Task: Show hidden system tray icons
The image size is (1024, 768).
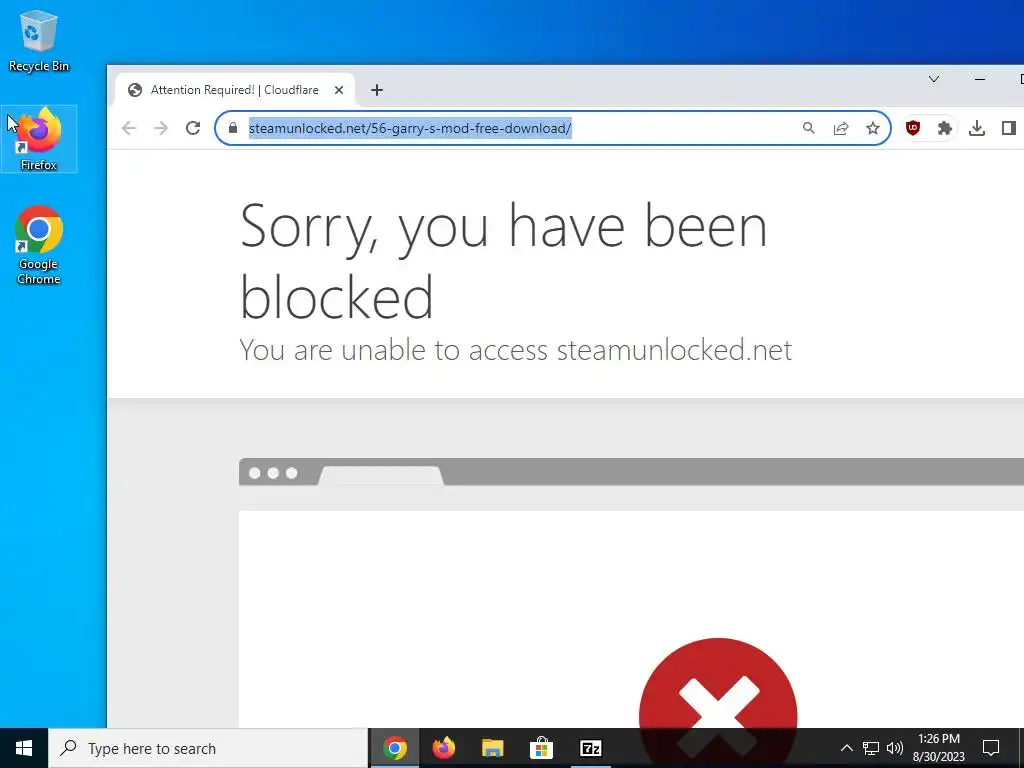Action: pos(846,748)
